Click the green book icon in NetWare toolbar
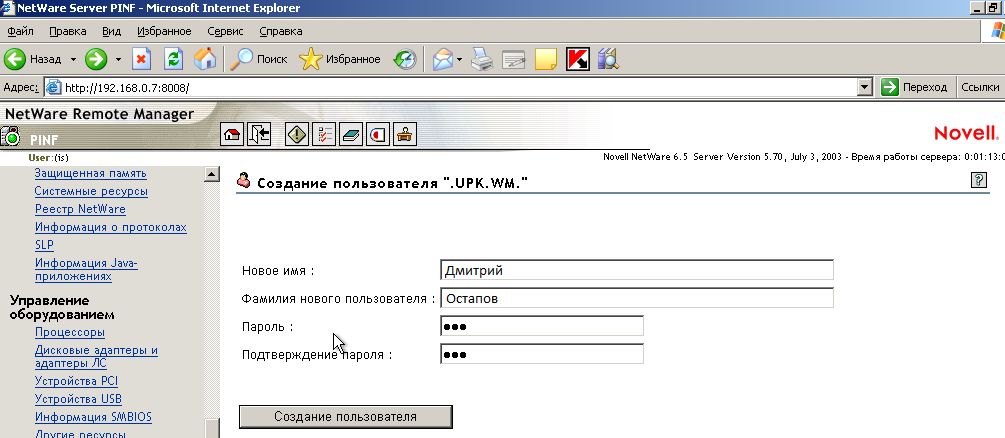 [351, 134]
